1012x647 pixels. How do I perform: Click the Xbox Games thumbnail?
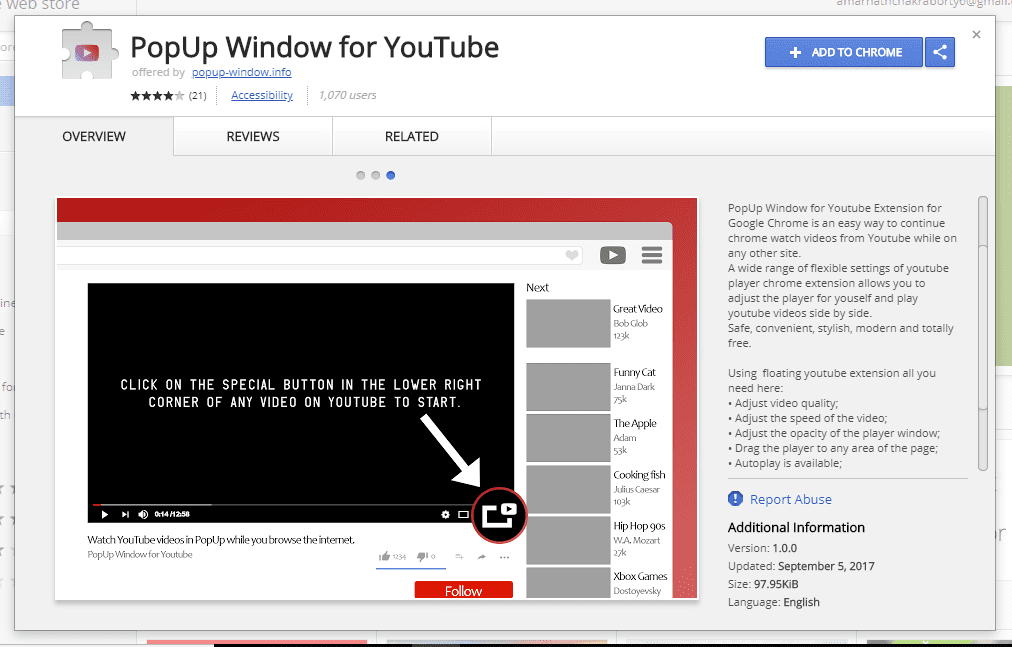pos(568,582)
